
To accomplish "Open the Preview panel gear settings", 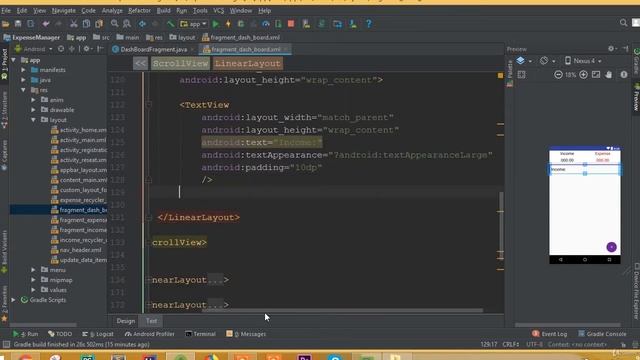I will click(611, 49).
